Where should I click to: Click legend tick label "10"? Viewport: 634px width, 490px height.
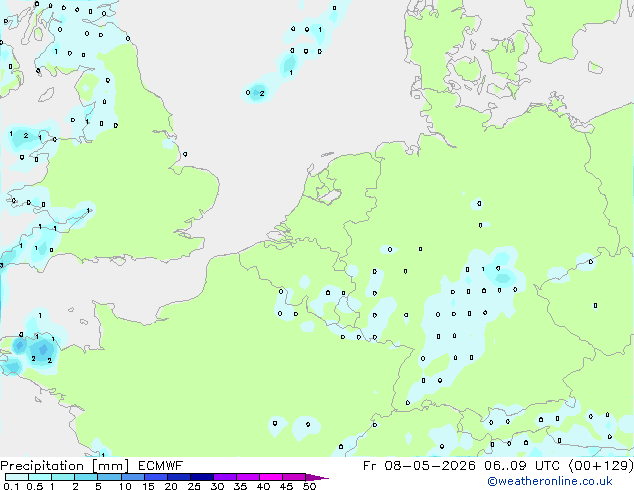pos(125,486)
